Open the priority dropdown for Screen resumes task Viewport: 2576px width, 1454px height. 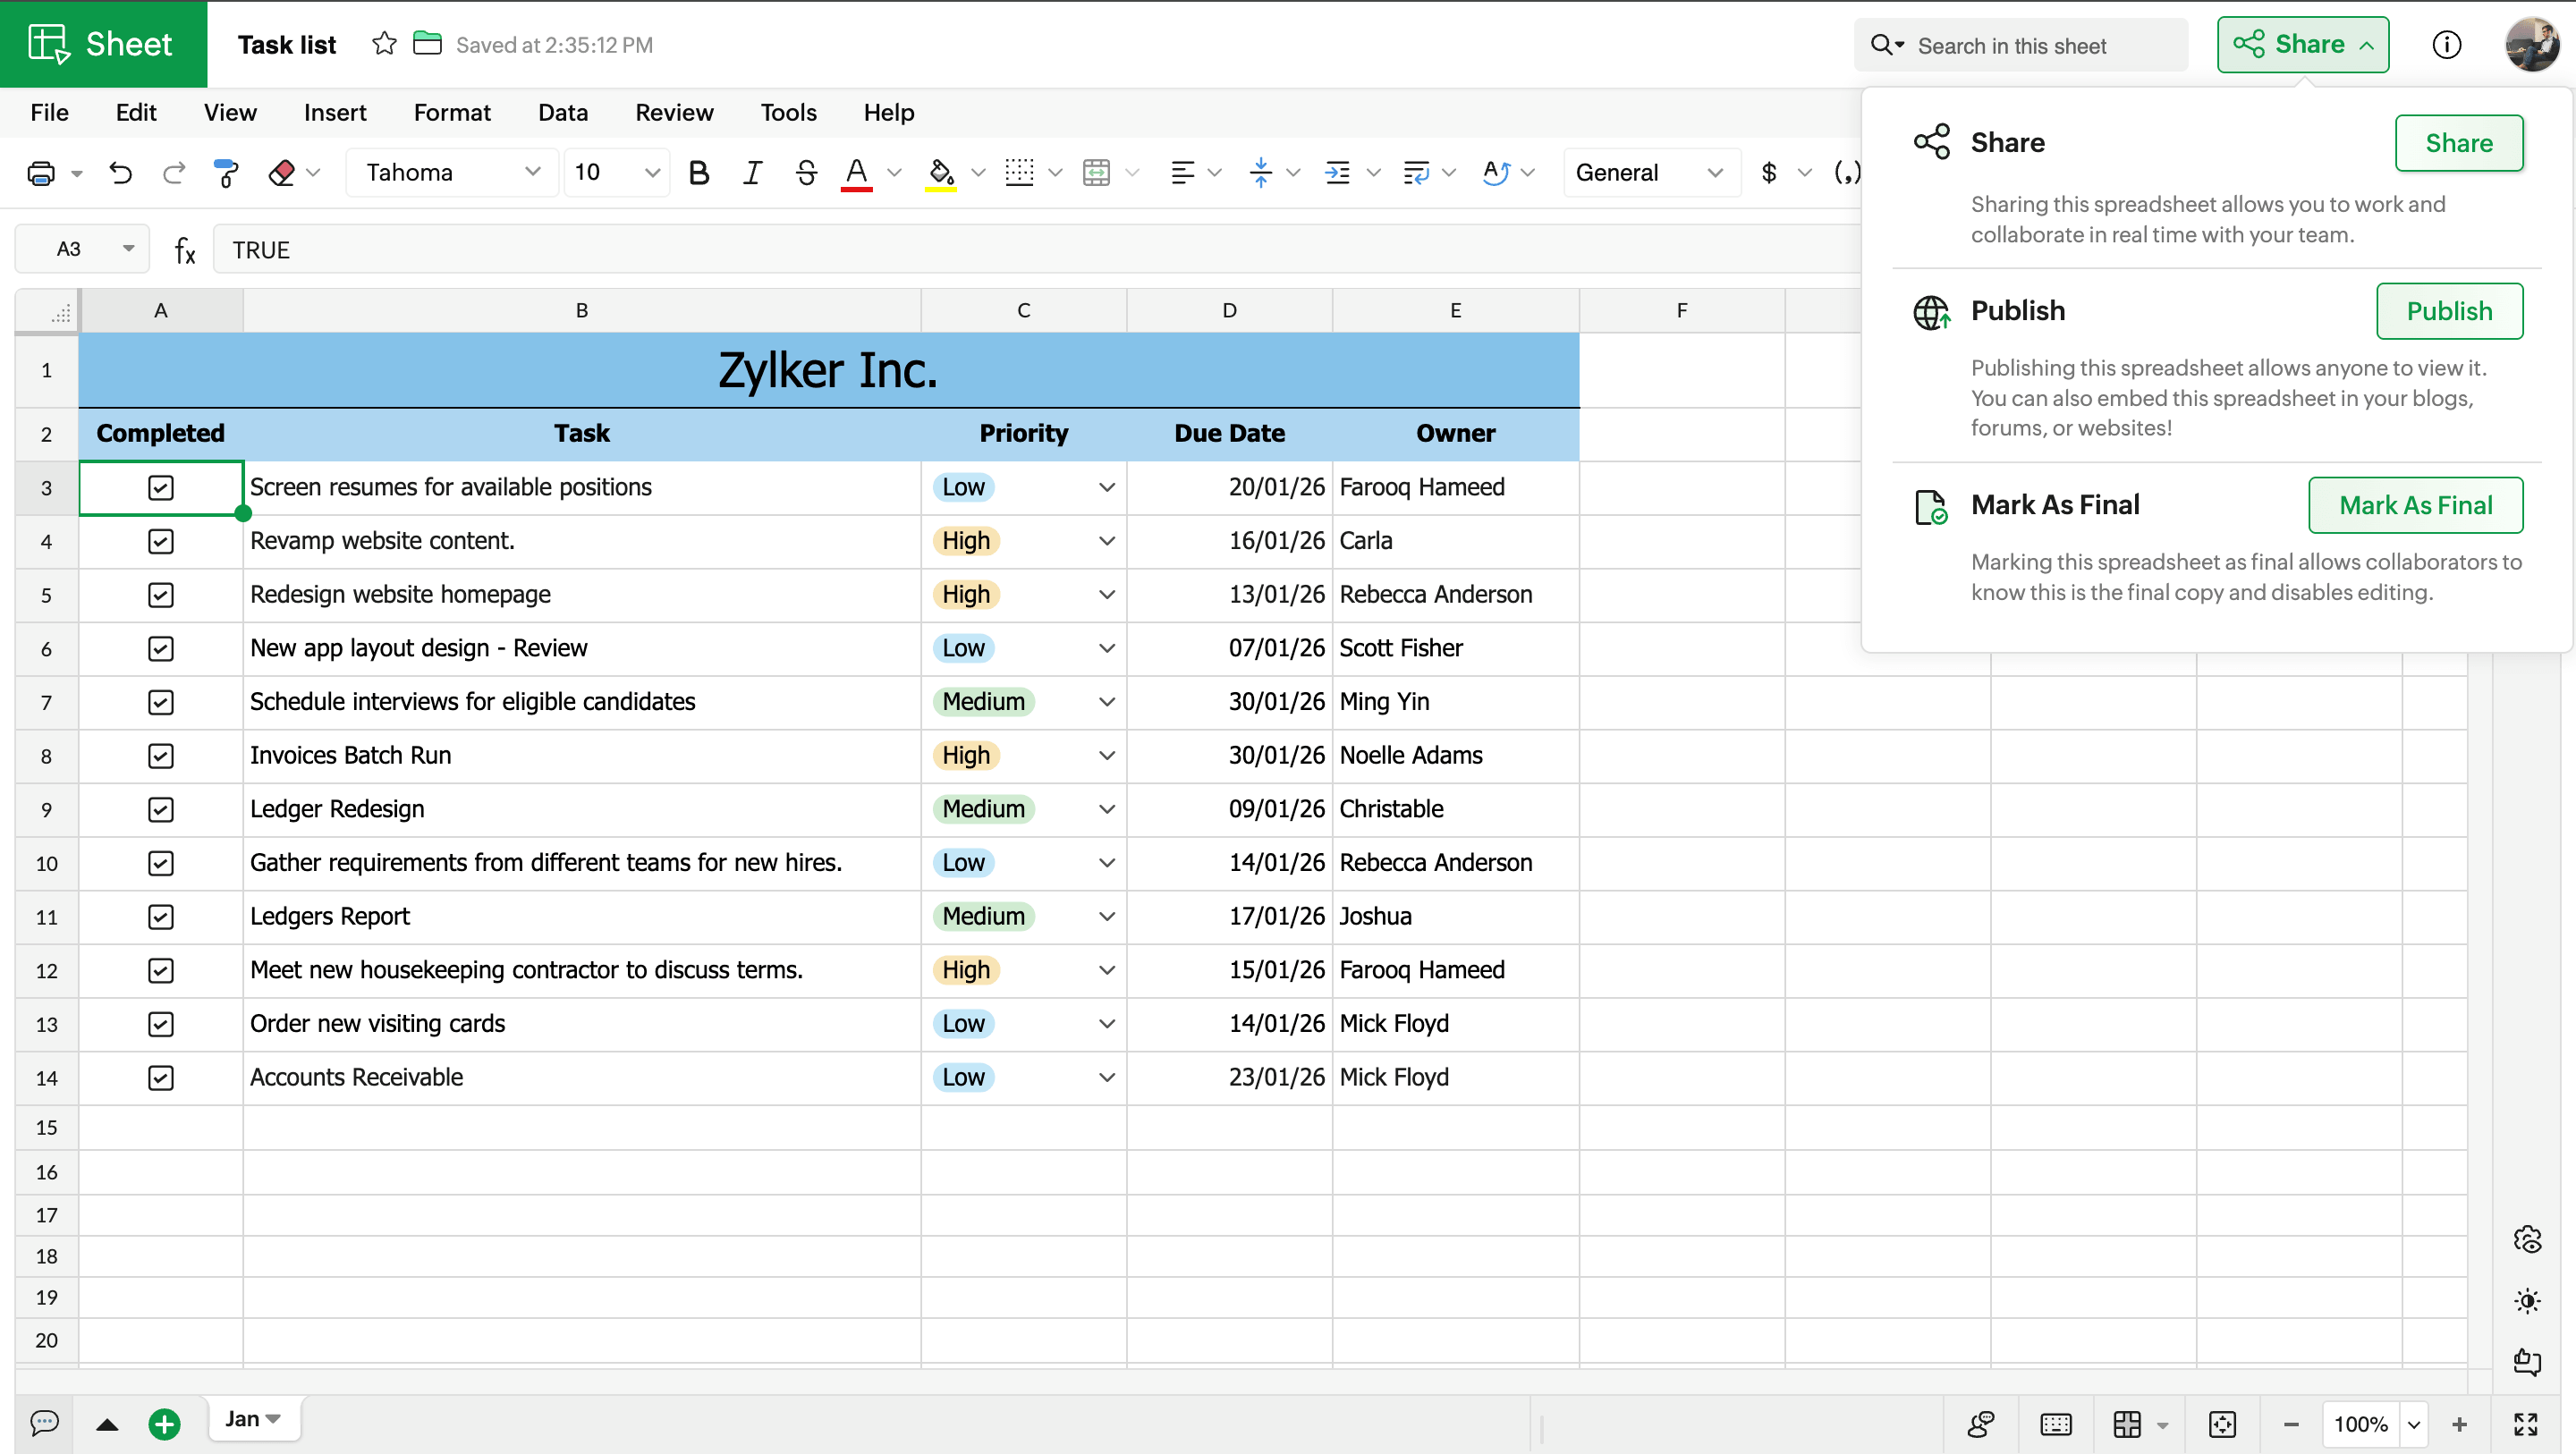[x=1106, y=487]
